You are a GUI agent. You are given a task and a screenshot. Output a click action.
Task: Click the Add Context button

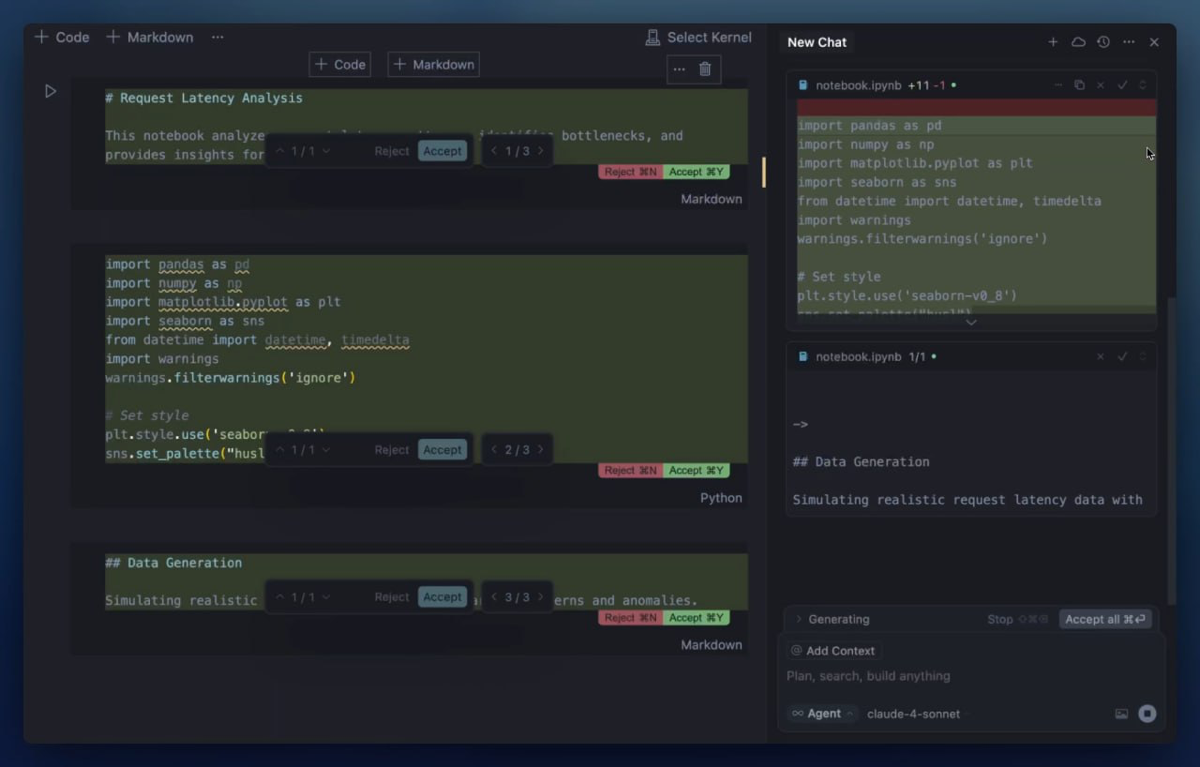tap(833, 651)
